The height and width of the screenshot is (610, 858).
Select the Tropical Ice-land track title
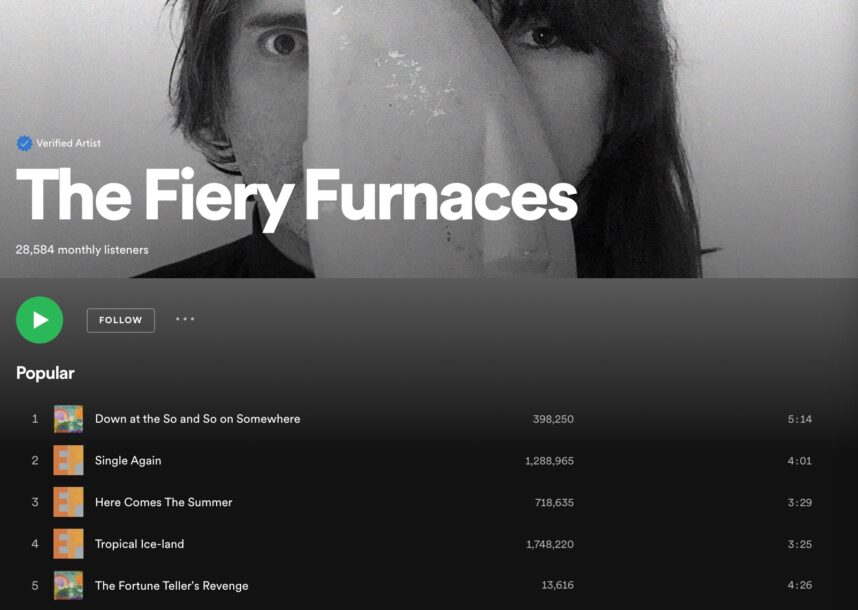coord(140,544)
